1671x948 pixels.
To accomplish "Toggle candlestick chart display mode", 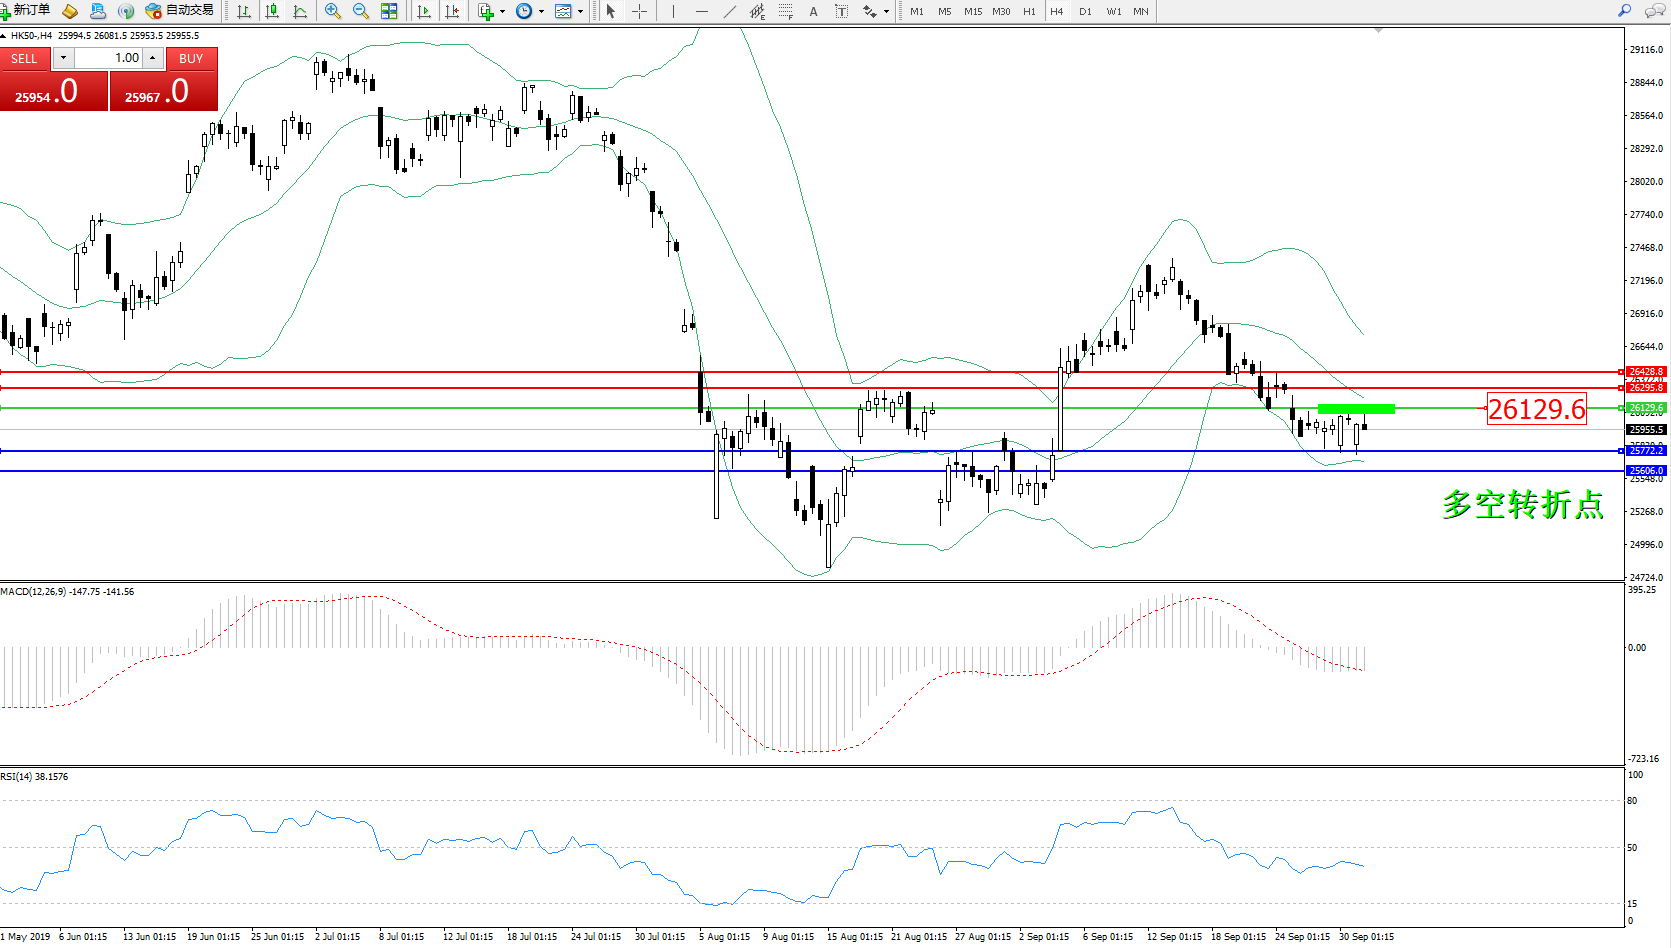I will tap(272, 11).
